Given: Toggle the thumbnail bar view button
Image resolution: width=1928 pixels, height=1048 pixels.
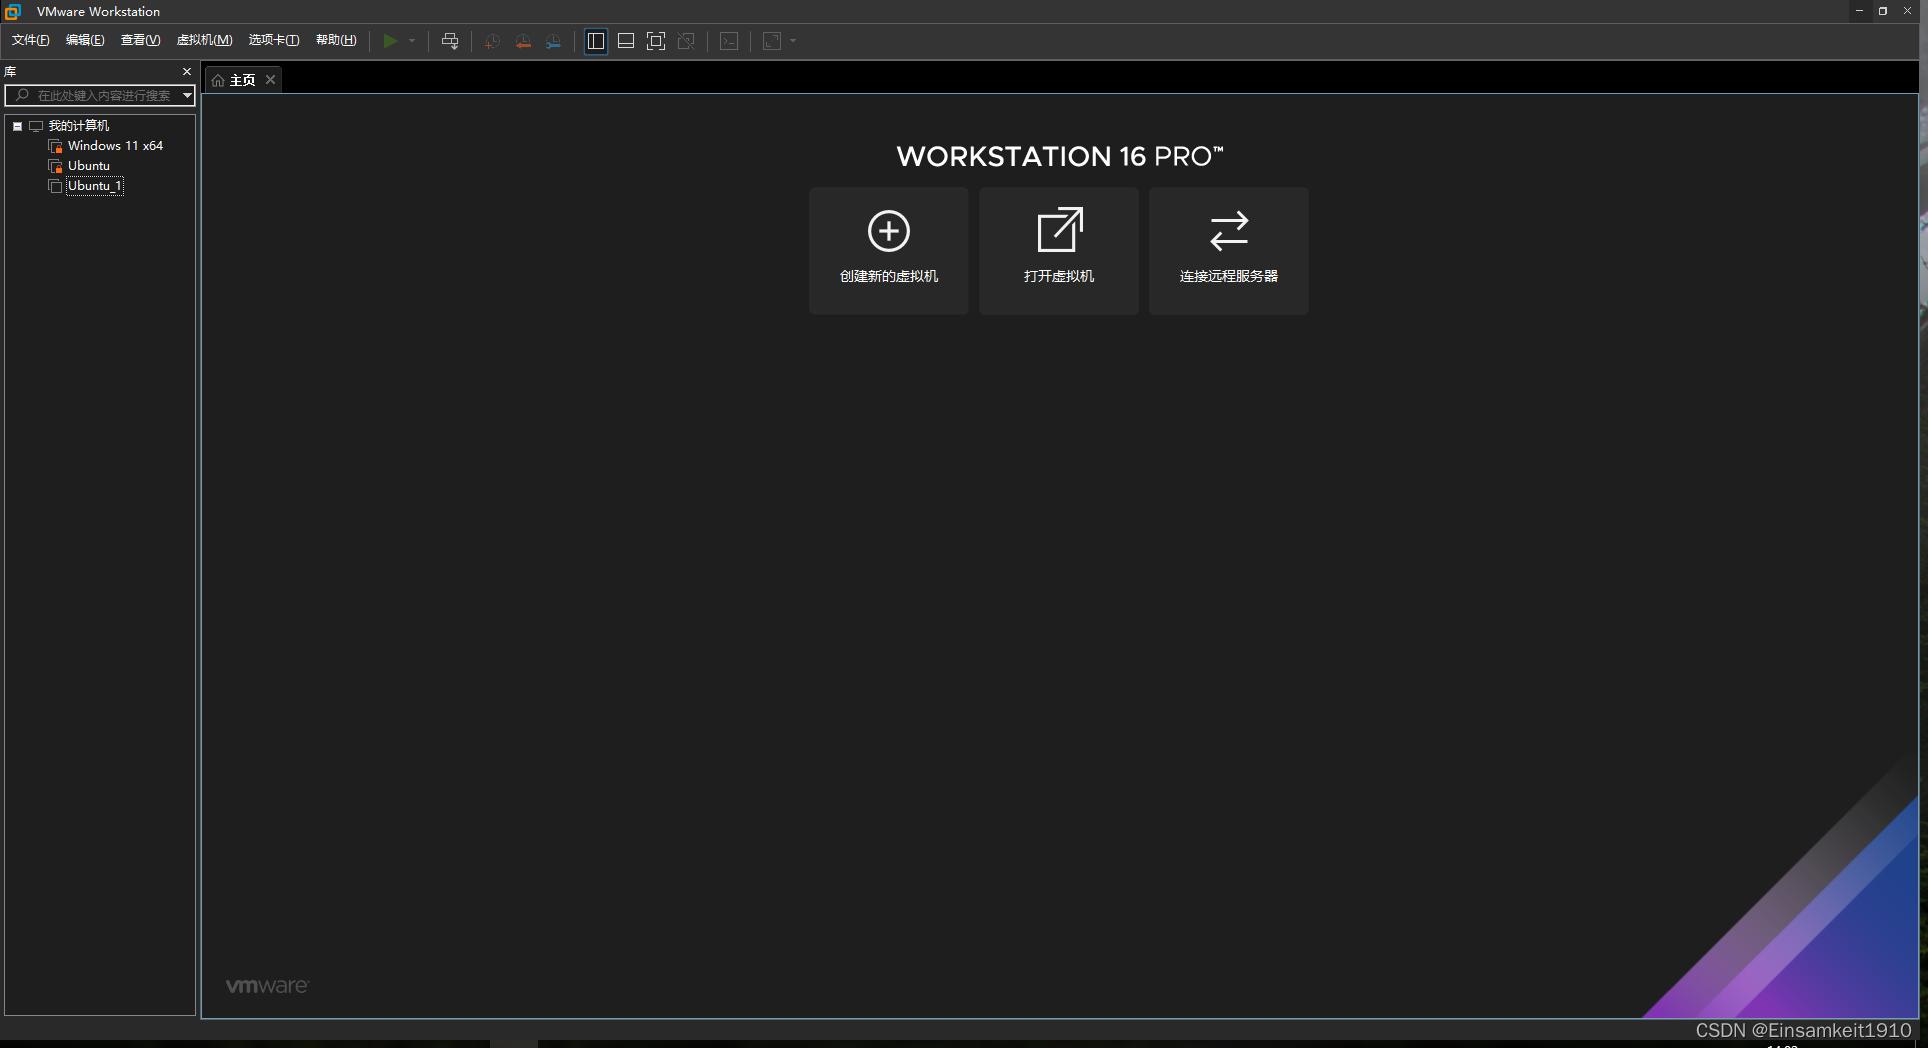Looking at the screenshot, I should [x=626, y=41].
